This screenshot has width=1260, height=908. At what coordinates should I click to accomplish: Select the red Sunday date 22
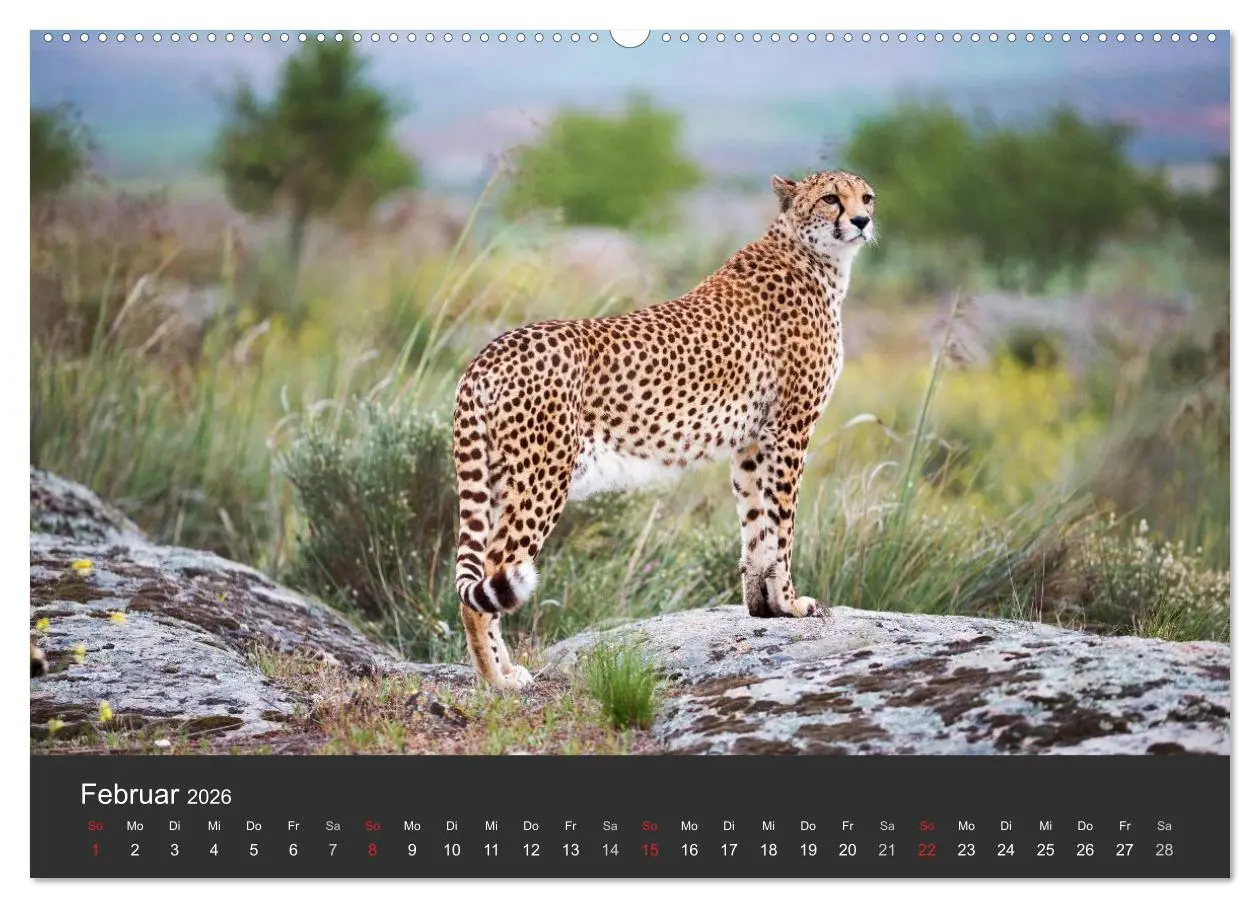pyautogui.click(x=926, y=850)
